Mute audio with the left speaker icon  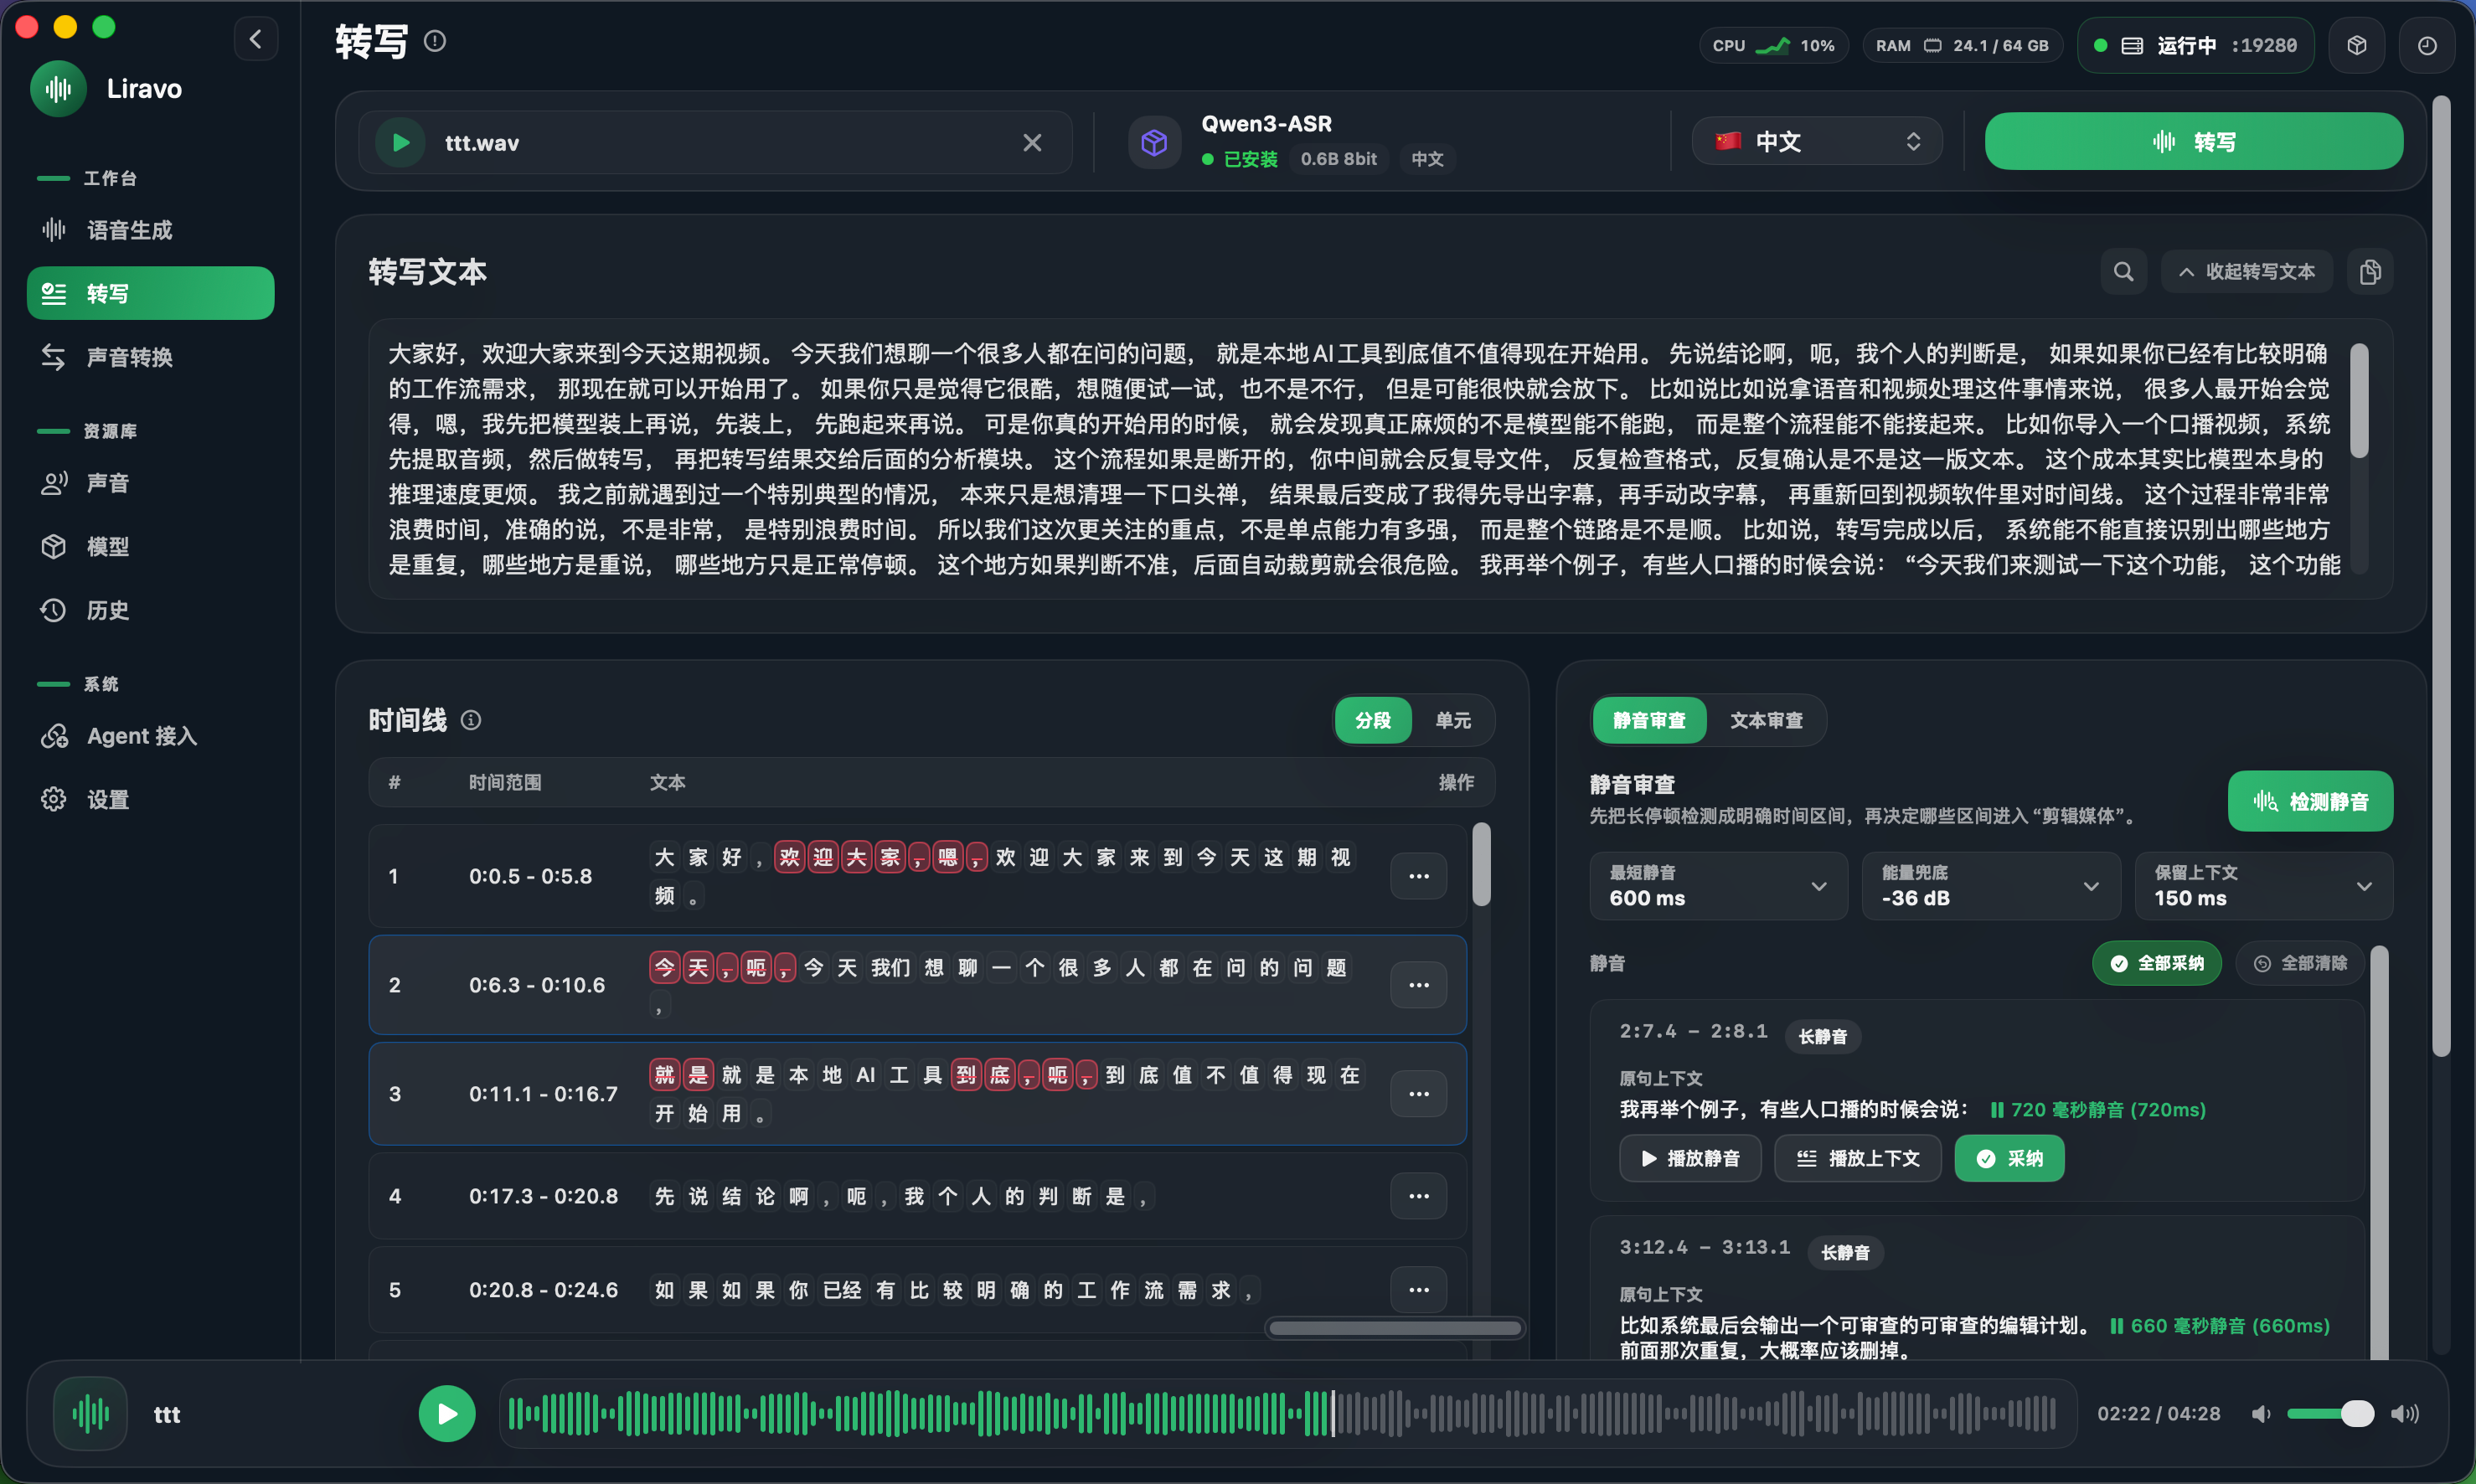click(2261, 1413)
